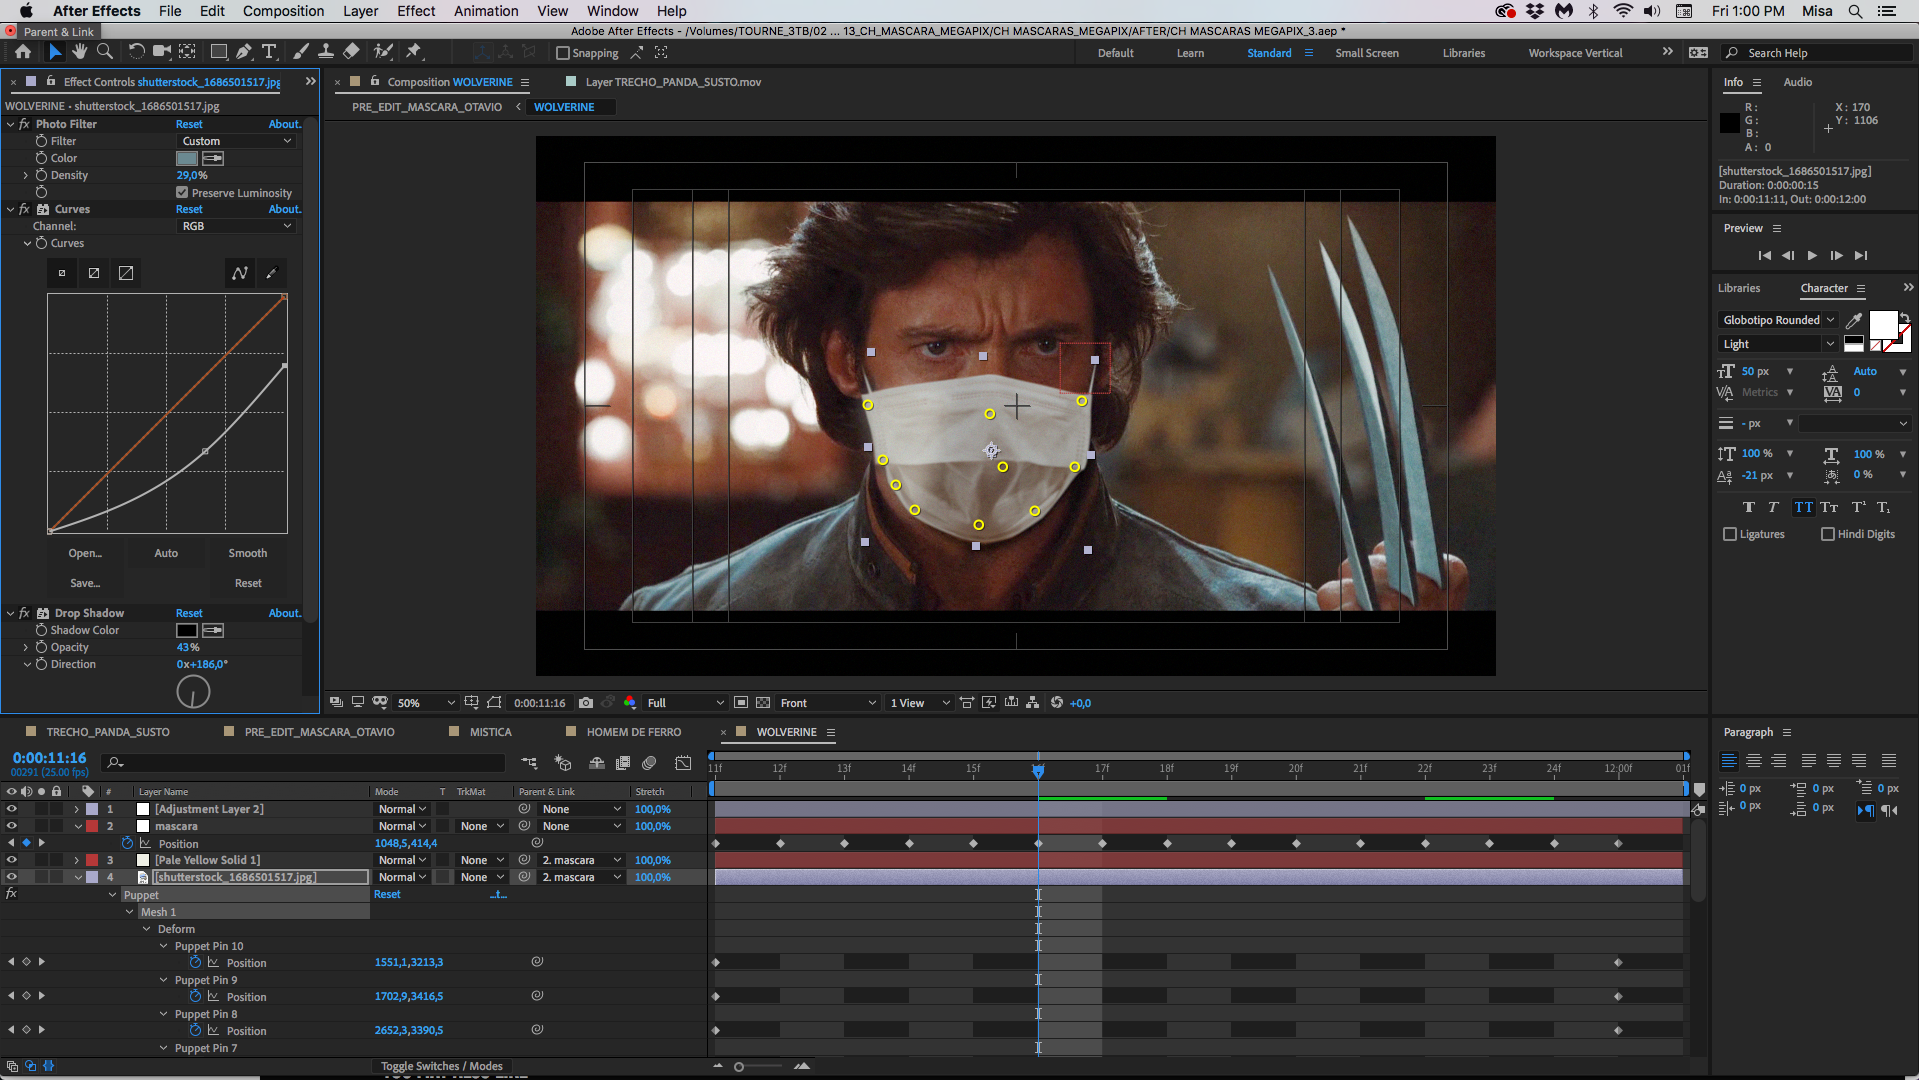Screen dimensions: 1919x1080
Task: Toggle transparency grid in viewer
Action: pos(763,703)
